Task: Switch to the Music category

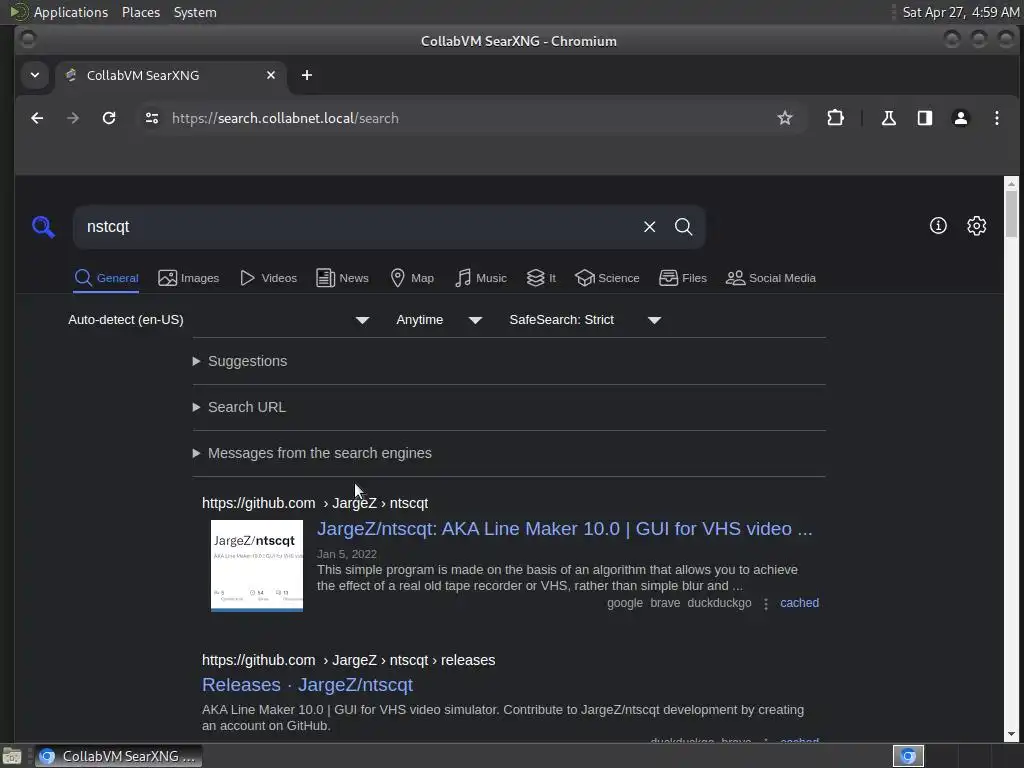Action: pos(481,278)
